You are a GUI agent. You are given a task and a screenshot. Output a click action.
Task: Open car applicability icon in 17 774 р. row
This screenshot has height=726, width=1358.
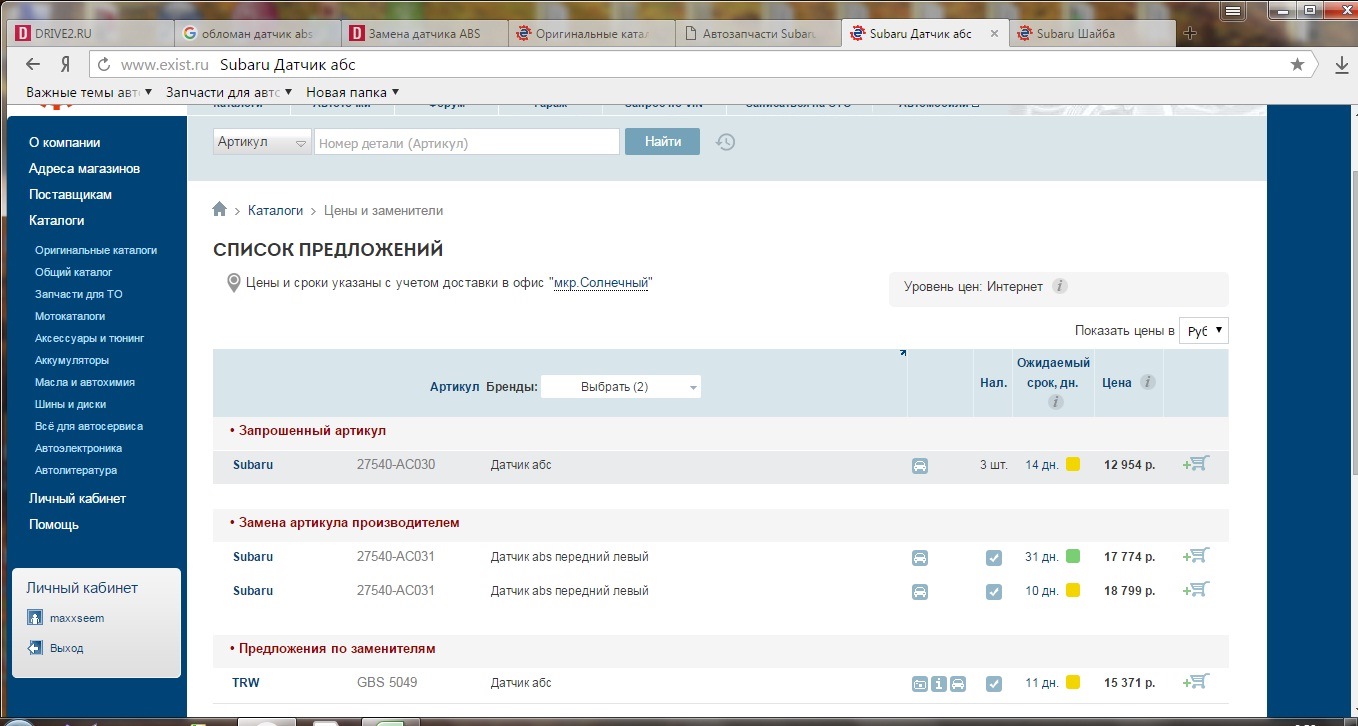pos(920,558)
